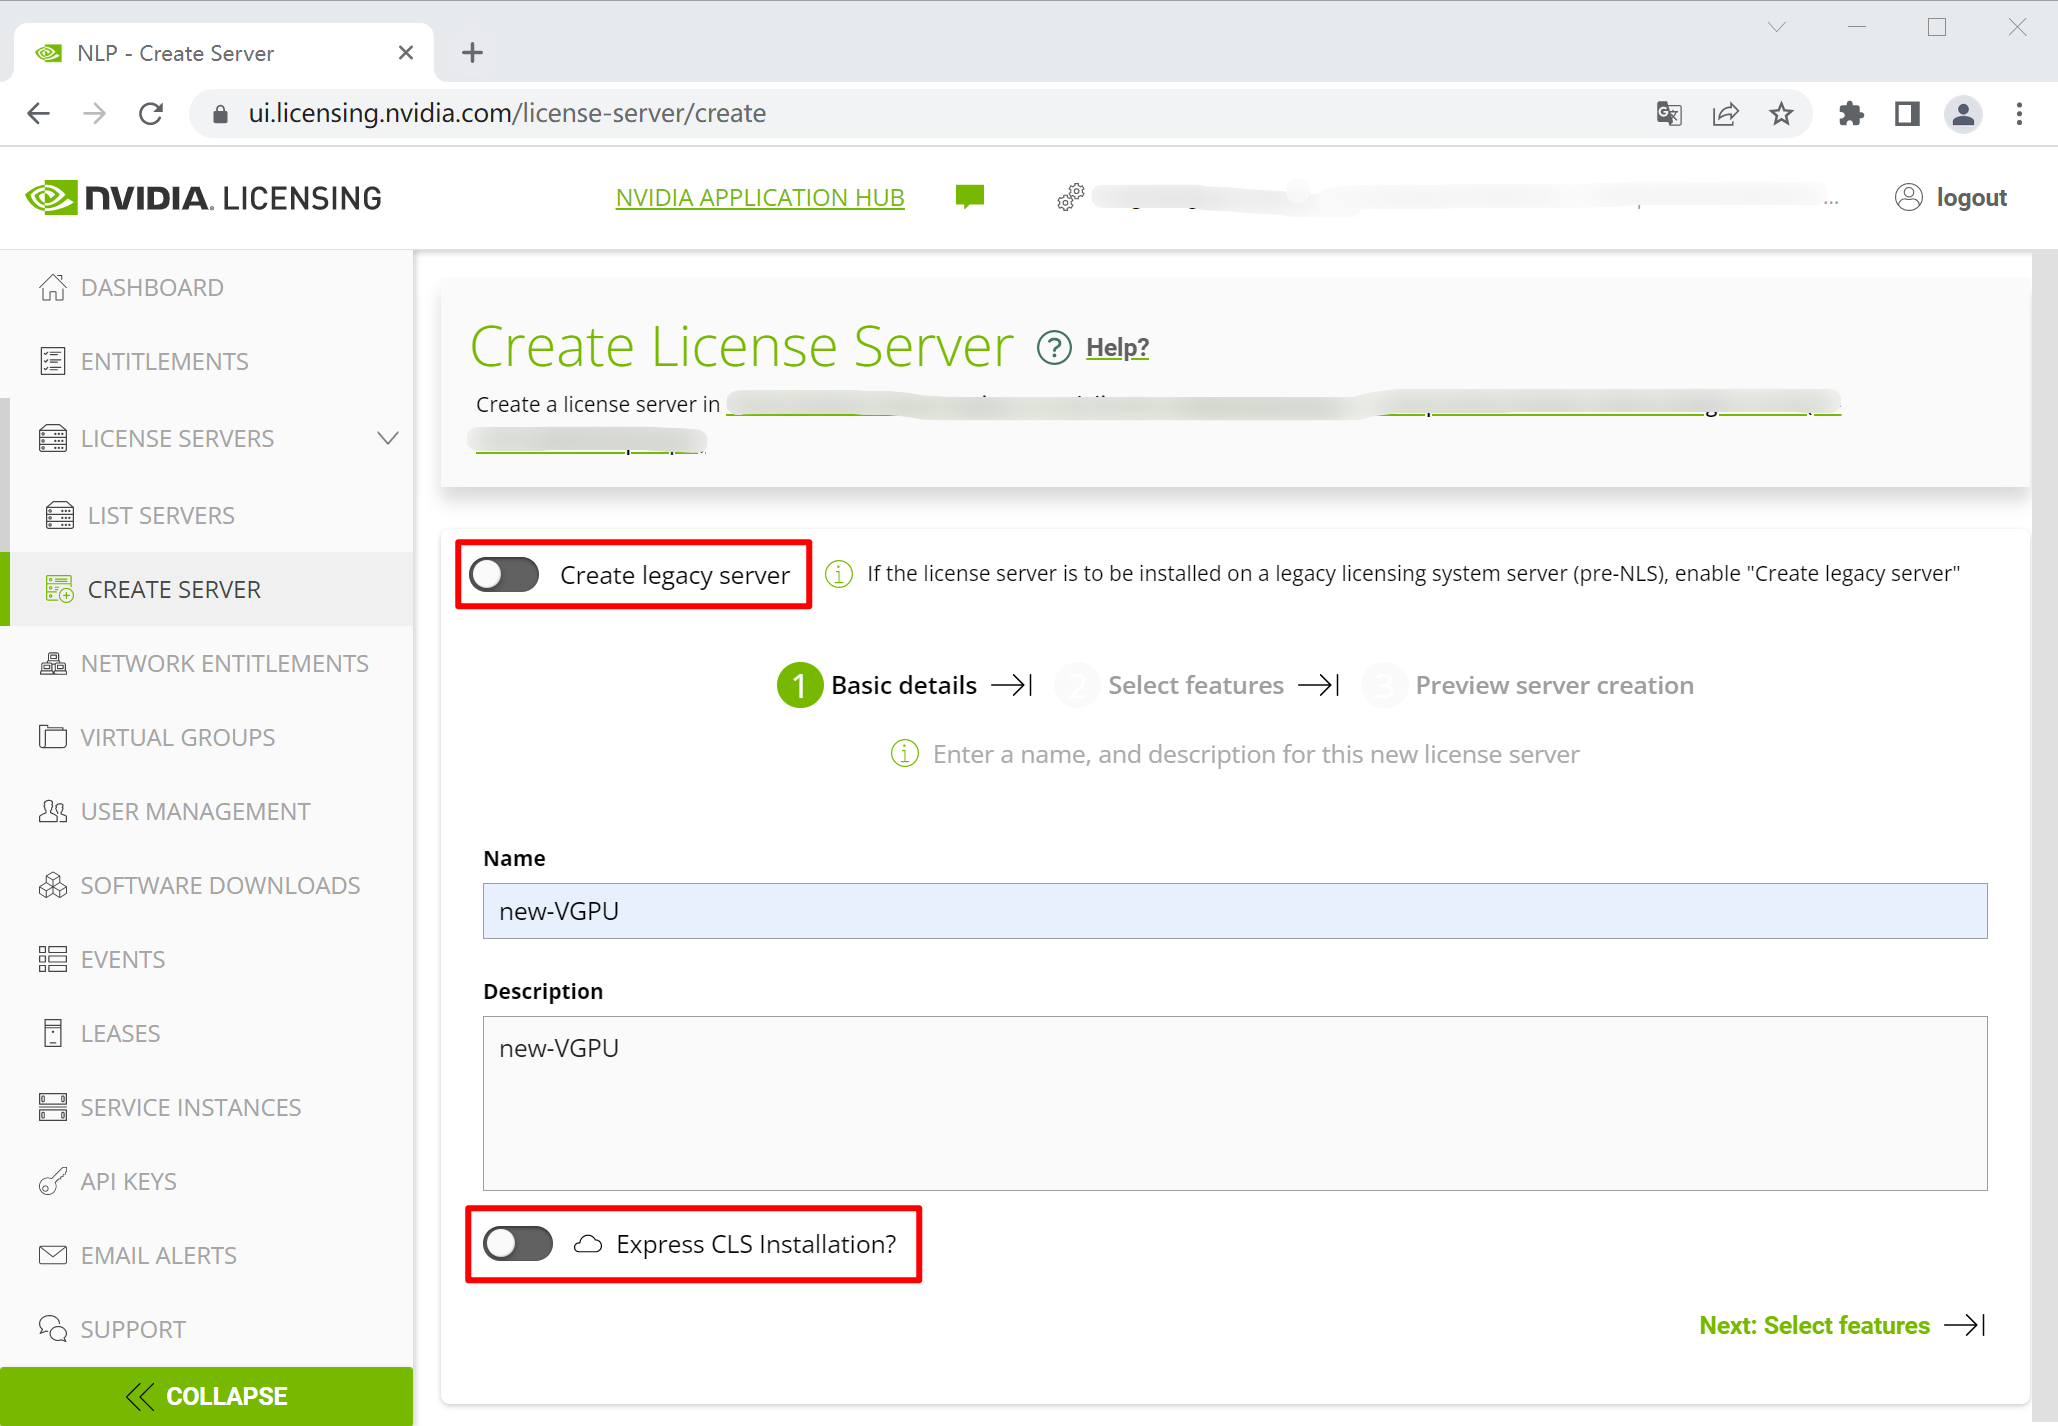Open the Events menu item
The width and height of the screenshot is (2058, 1426).
coord(206,959)
